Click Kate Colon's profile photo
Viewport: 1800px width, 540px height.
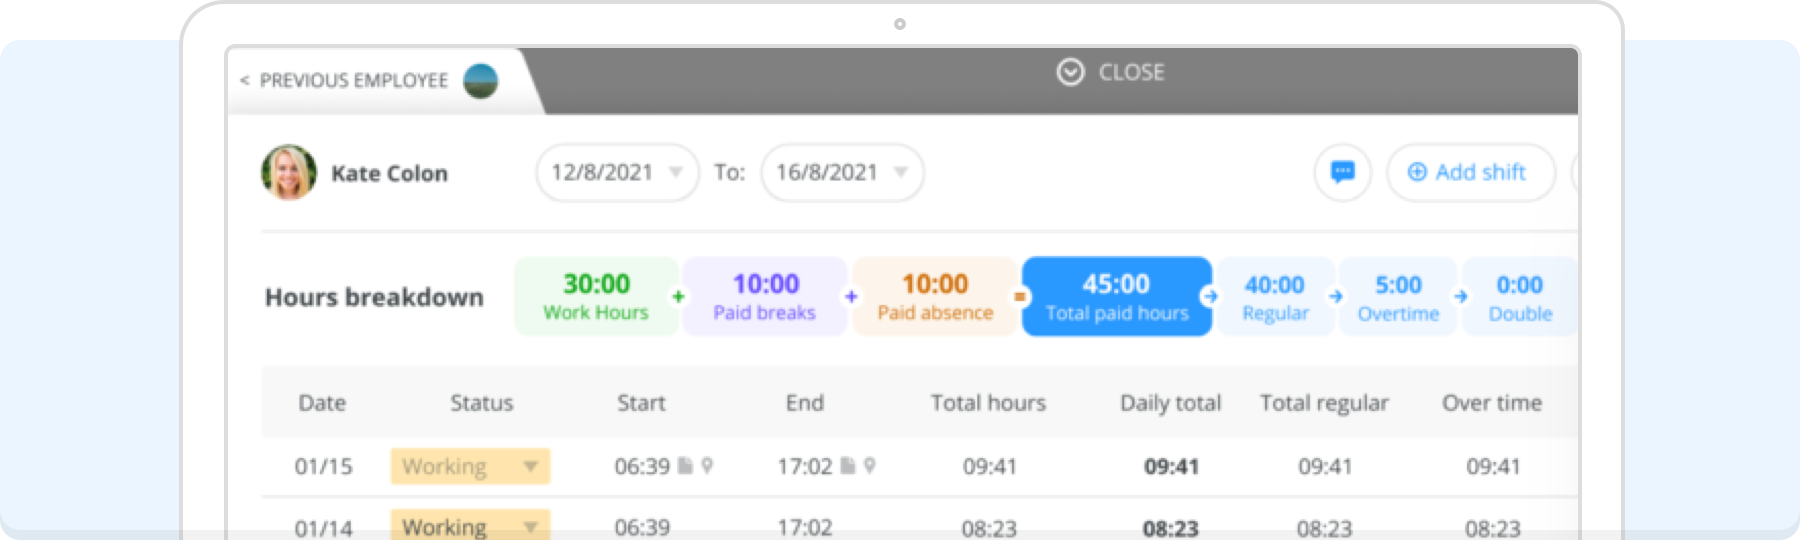point(289,172)
